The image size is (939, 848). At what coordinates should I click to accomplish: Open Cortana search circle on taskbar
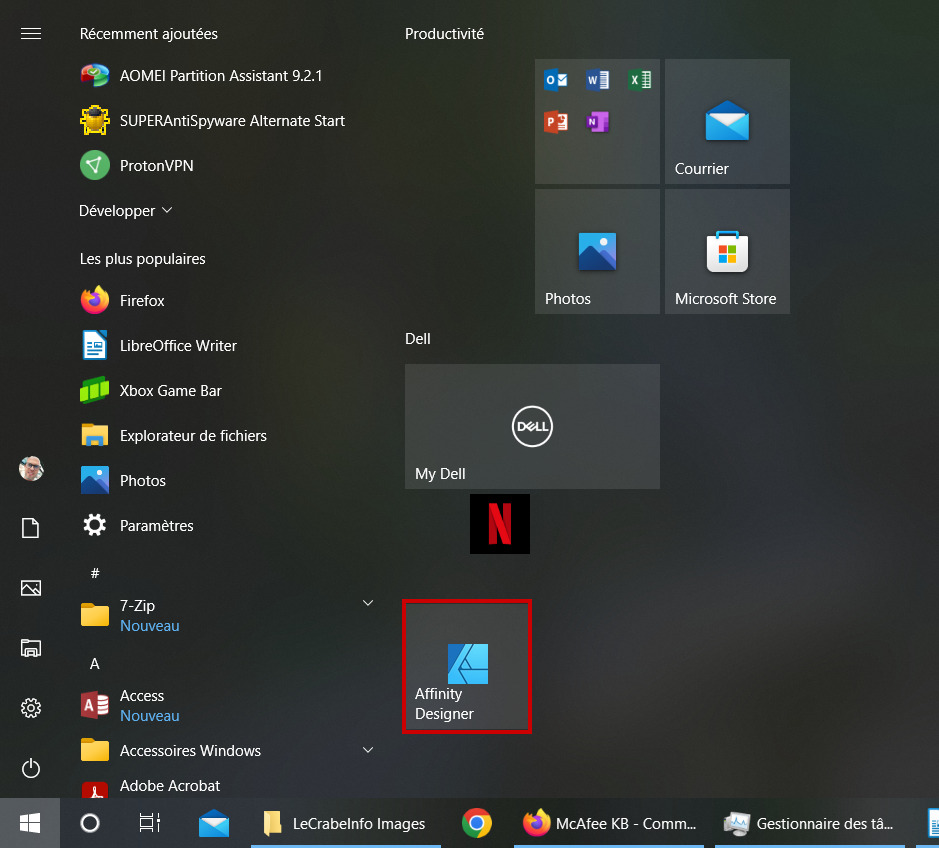(x=90, y=823)
